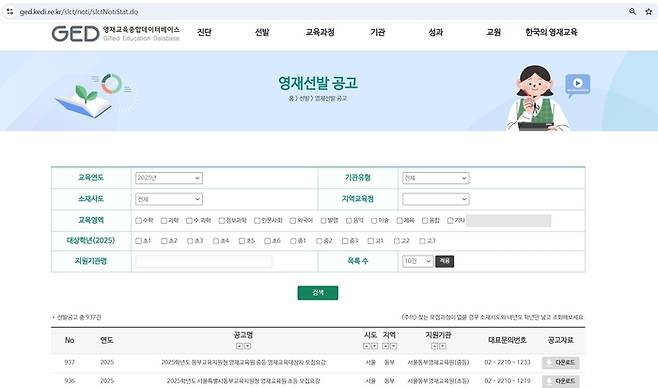Open the 기관유형 dropdown
Image resolution: width=658 pixels, height=388 pixels.
point(436,178)
